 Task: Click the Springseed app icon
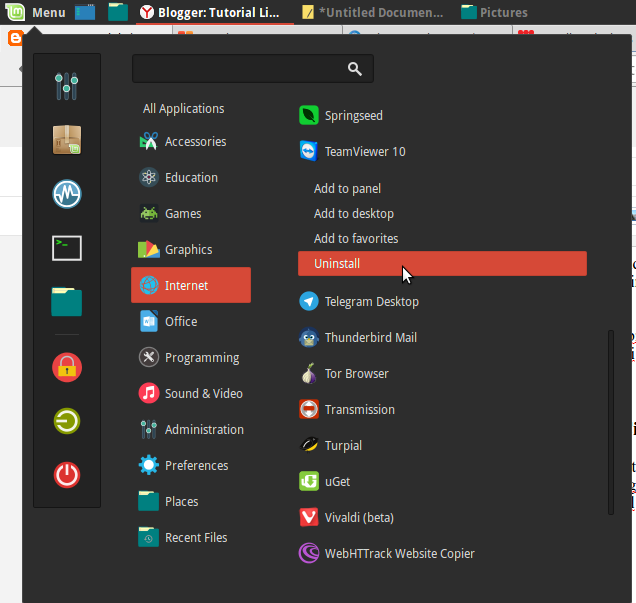309,116
